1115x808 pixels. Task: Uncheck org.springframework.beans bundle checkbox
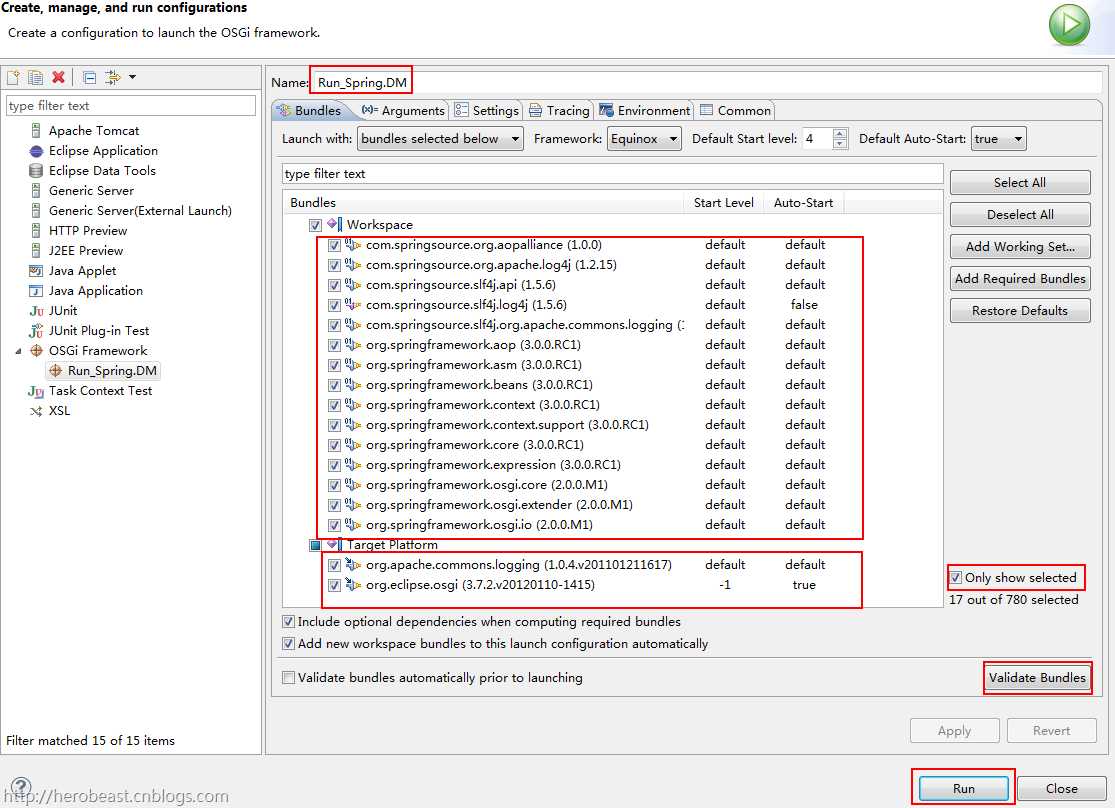point(334,385)
